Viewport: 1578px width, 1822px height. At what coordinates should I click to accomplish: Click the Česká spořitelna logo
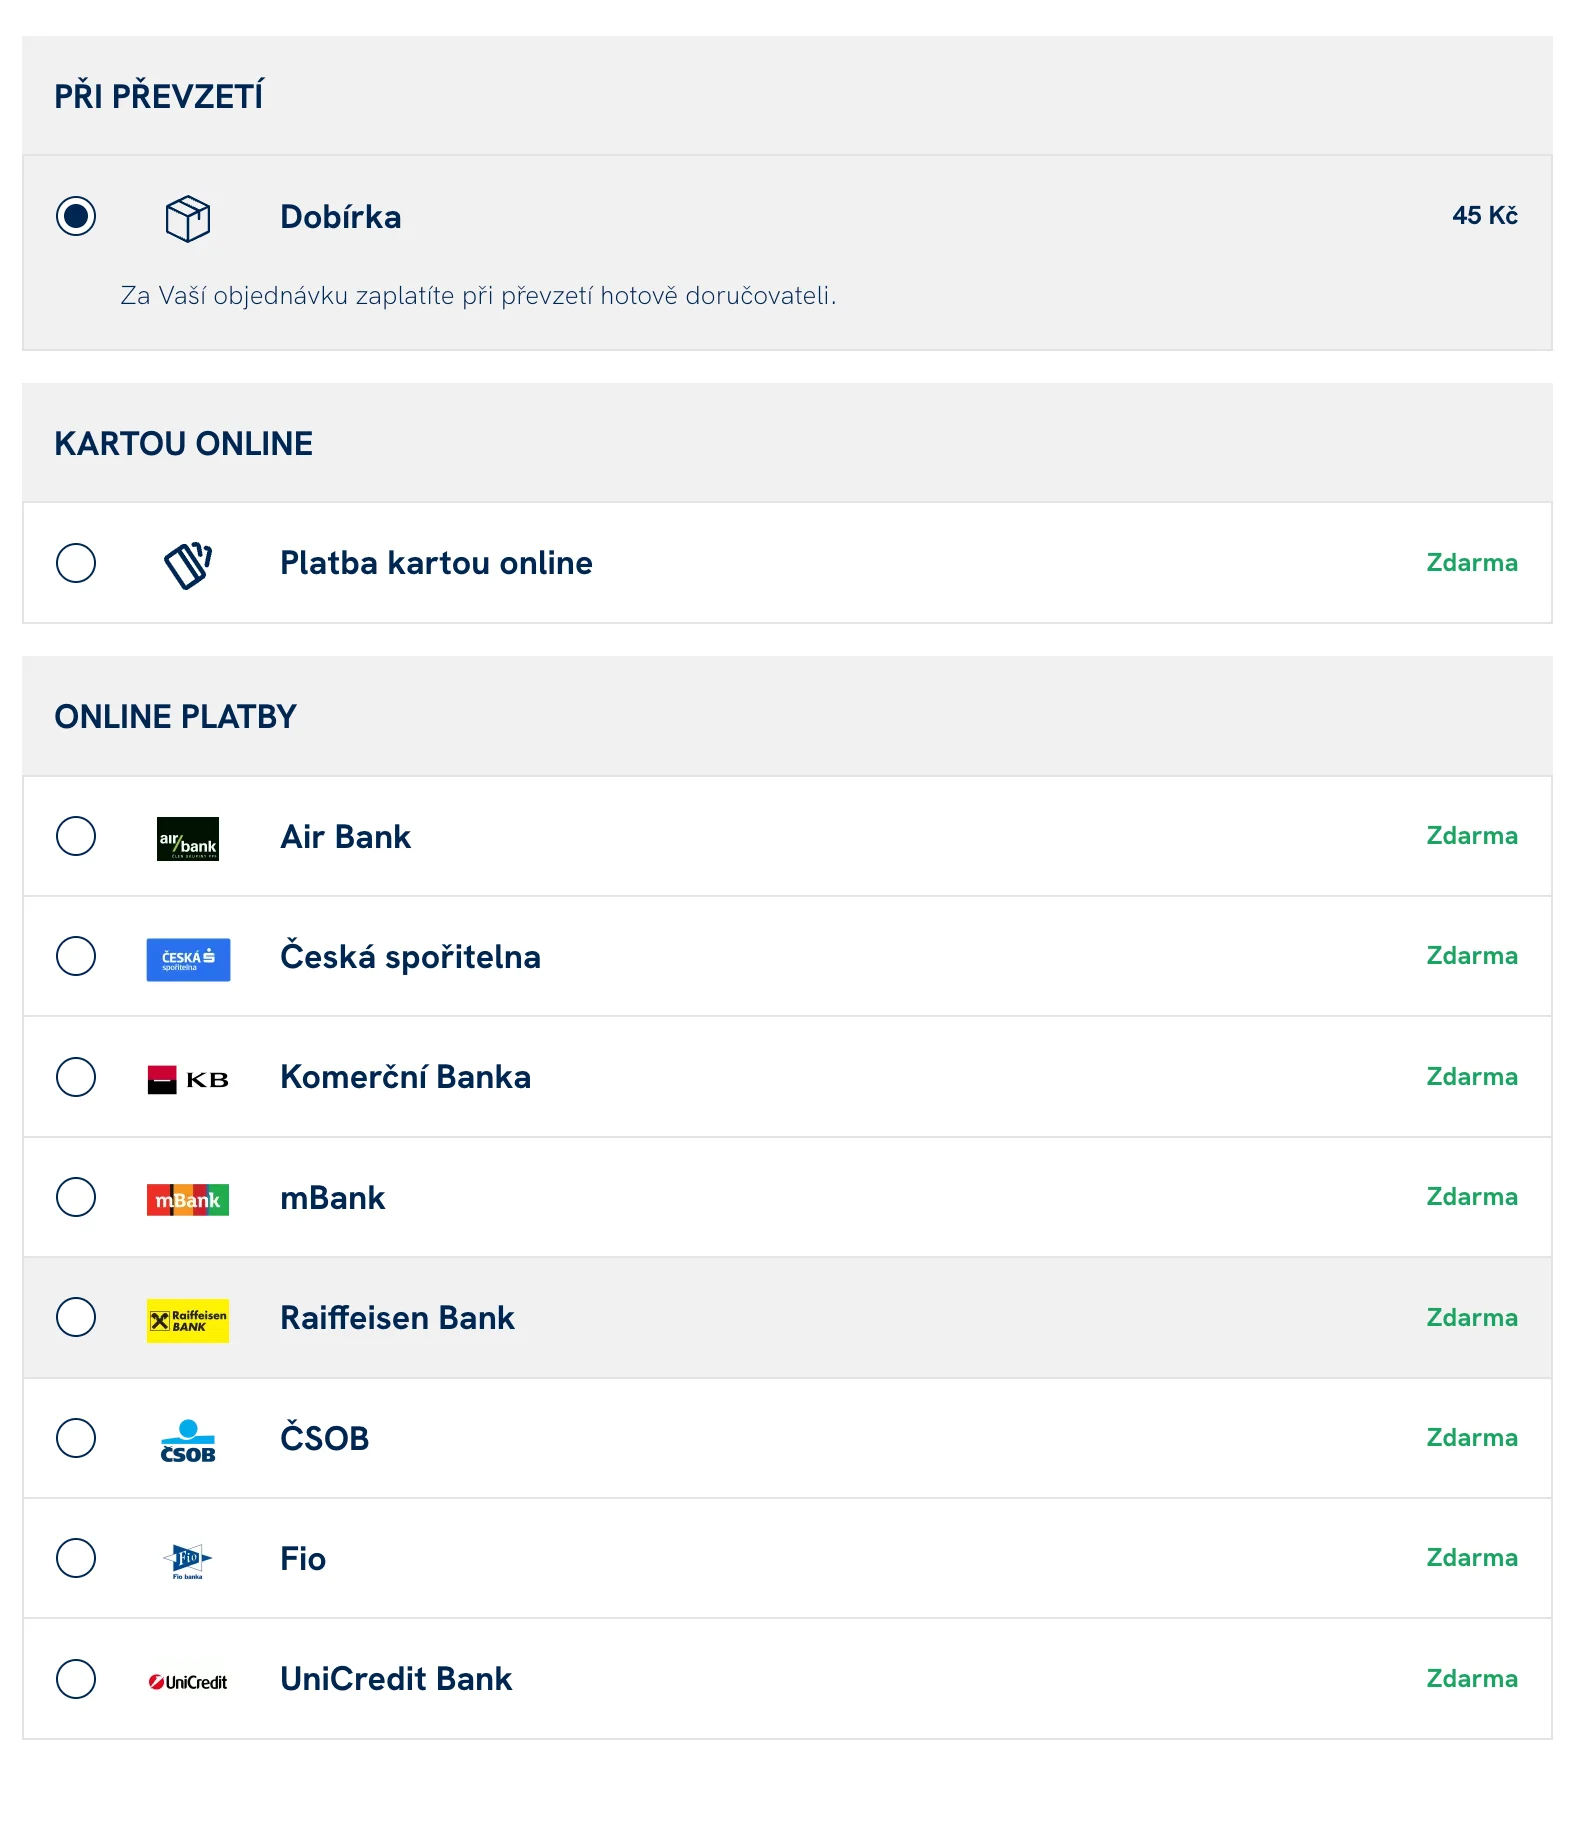pyautogui.click(x=188, y=959)
